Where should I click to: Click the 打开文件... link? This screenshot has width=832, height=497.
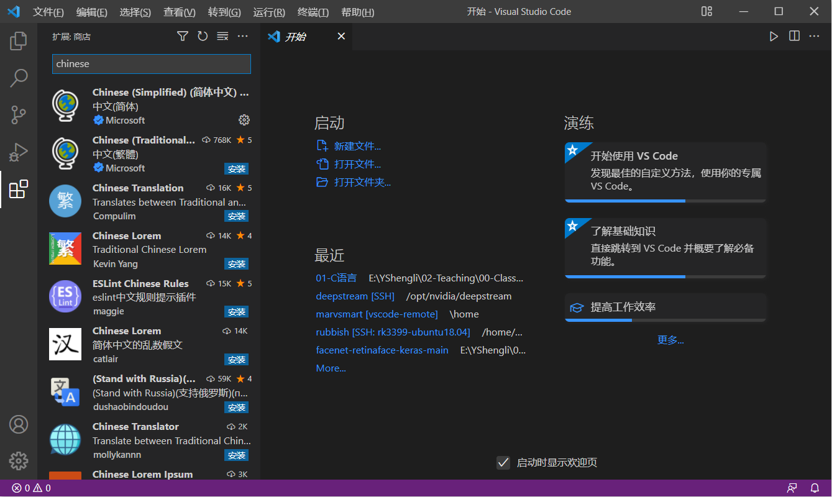pos(357,164)
